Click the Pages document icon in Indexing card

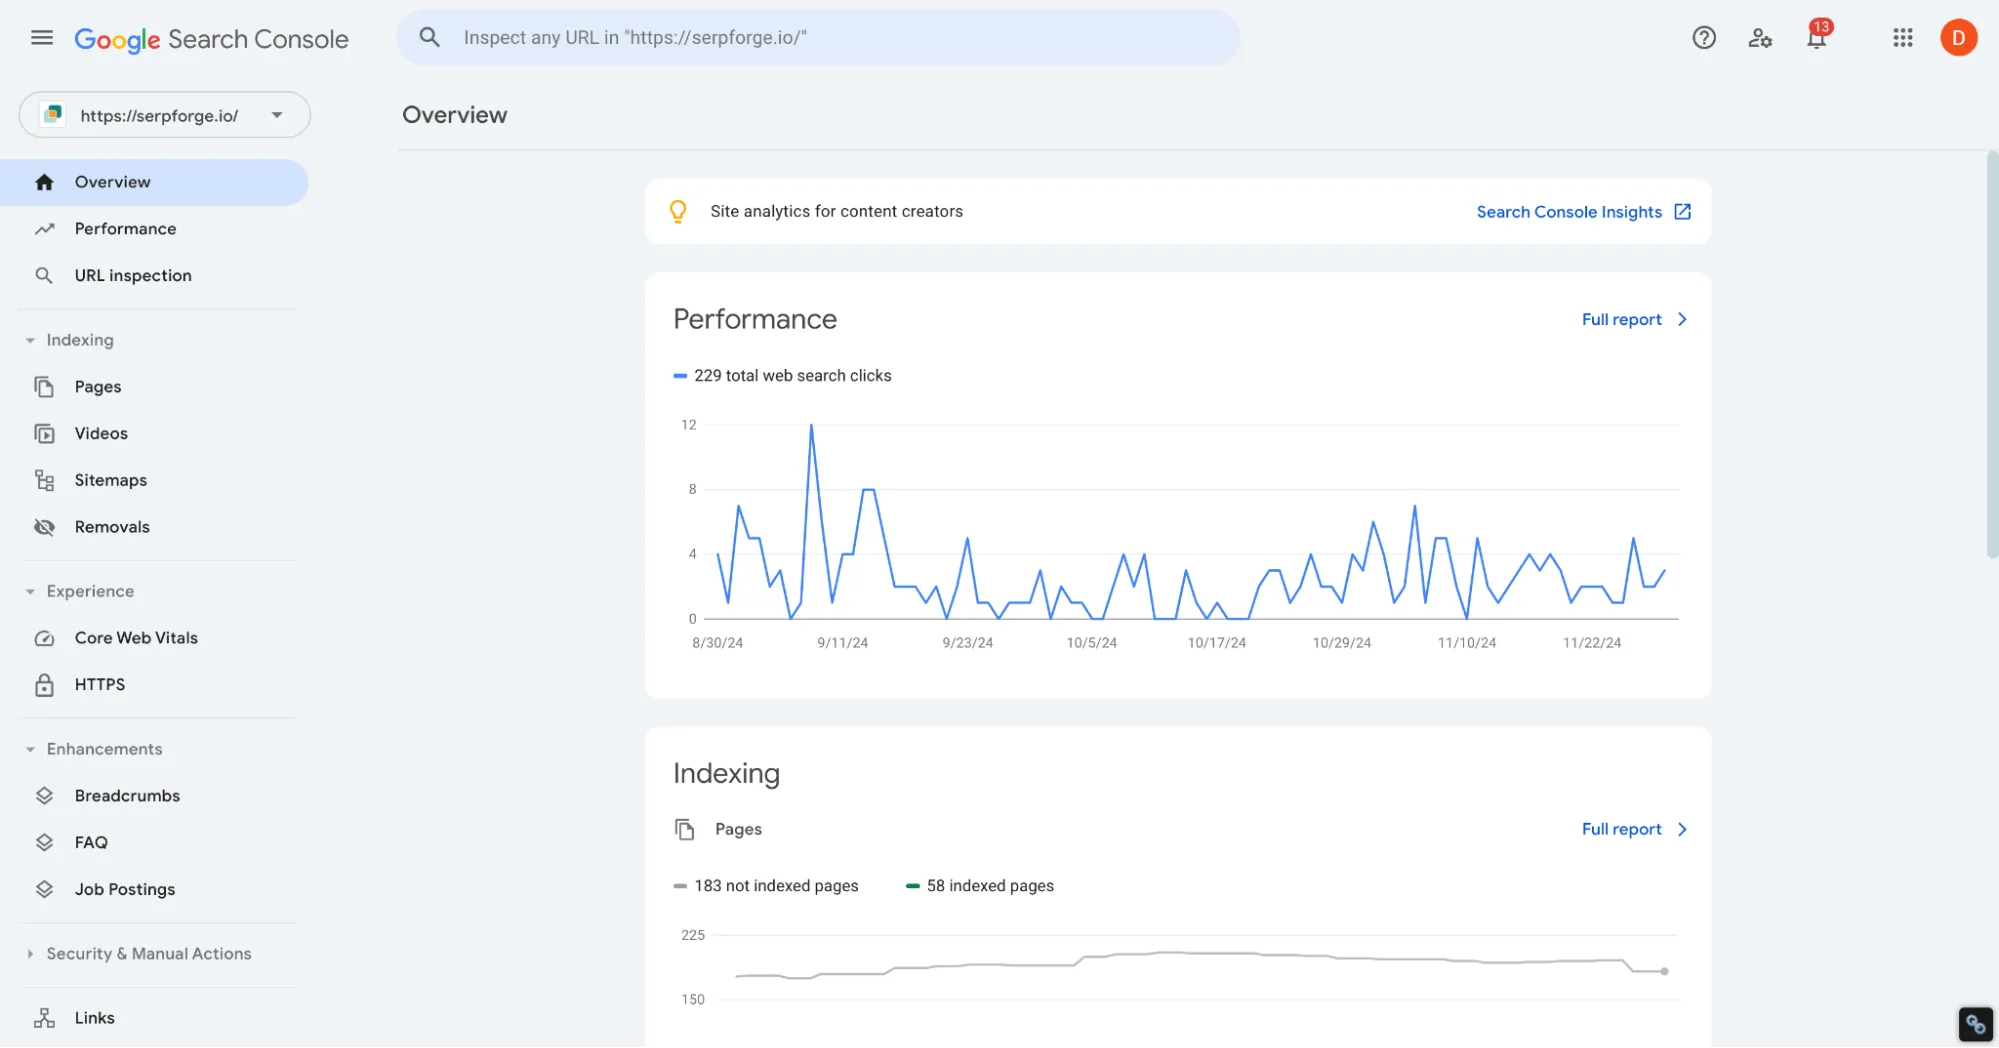pos(684,829)
